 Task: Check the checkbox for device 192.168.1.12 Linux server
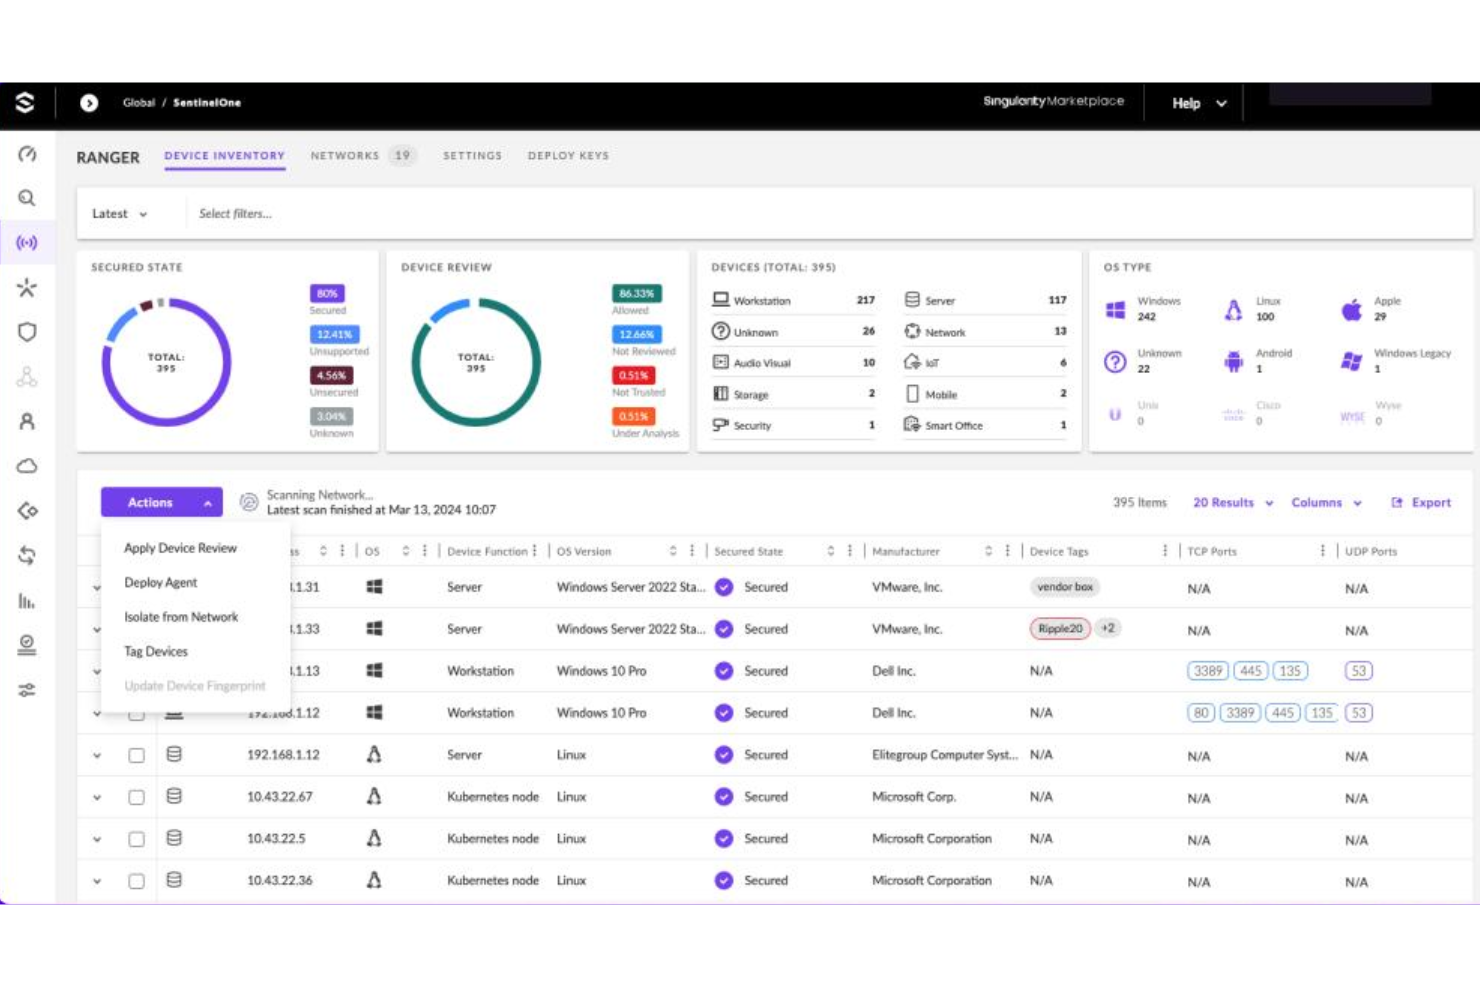coord(137,755)
